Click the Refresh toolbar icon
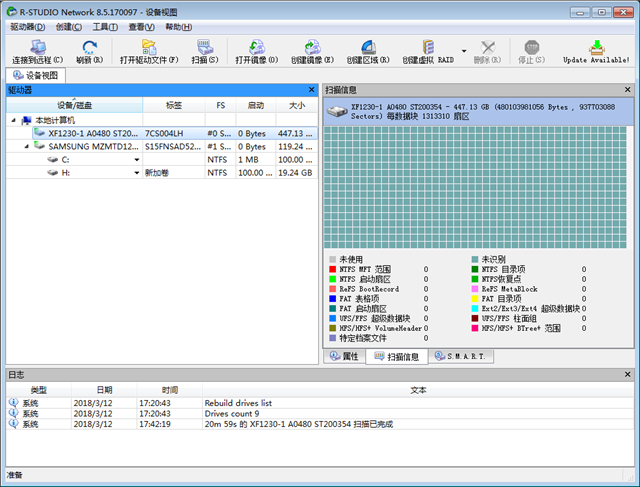The height and width of the screenshot is (487, 640). click(x=89, y=48)
